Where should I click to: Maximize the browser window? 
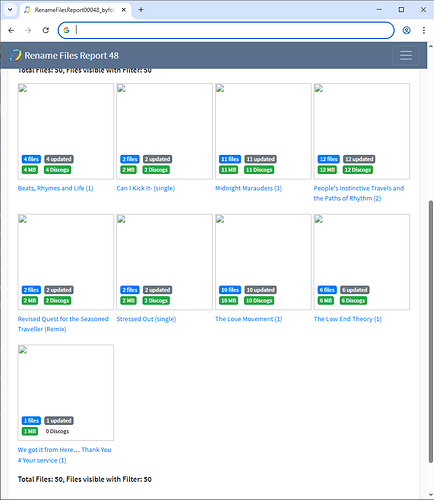401,10
